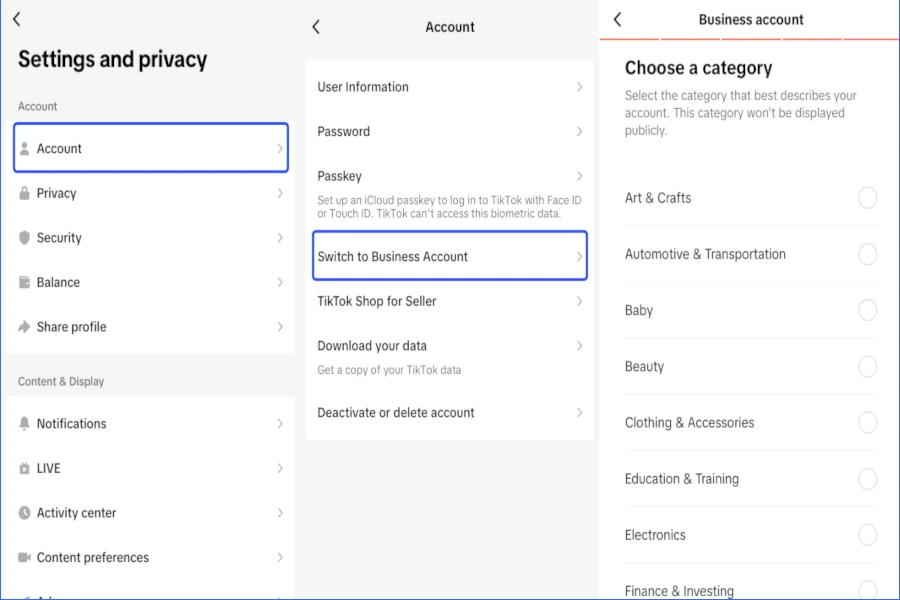Open the chevron on the Password row
This screenshot has height=600, width=900.
click(x=580, y=131)
